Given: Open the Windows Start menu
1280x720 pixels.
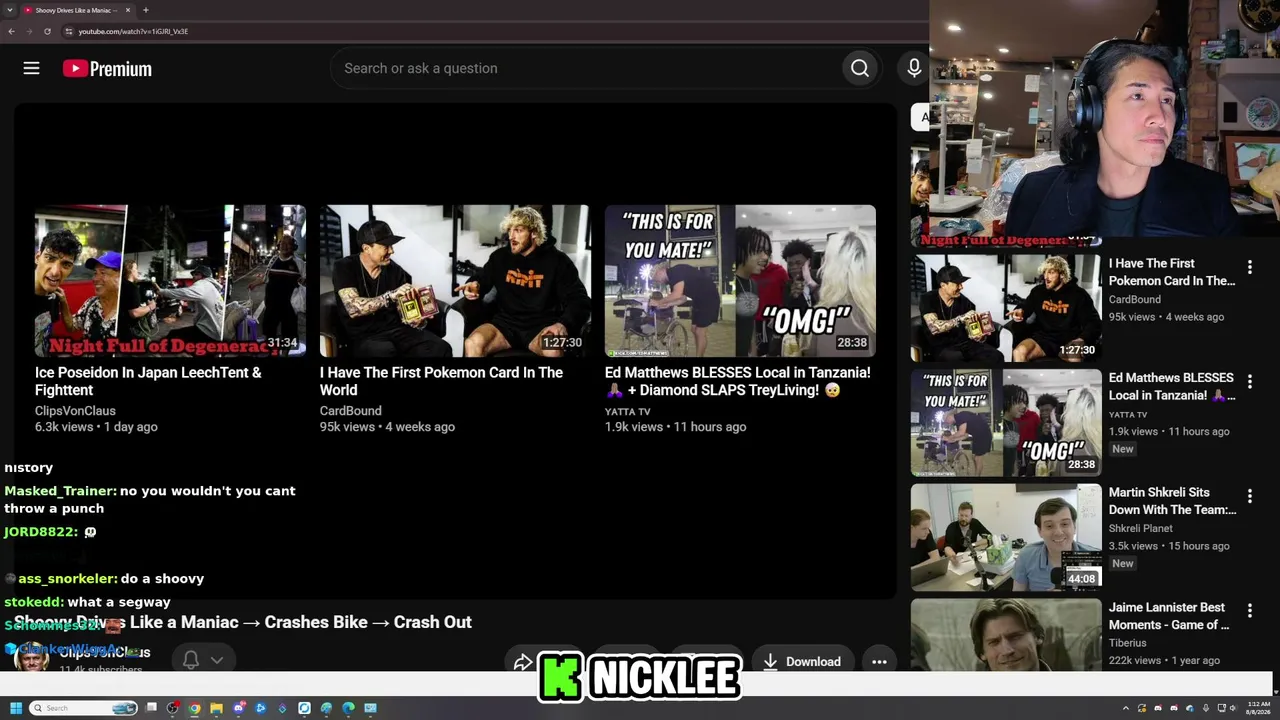Looking at the screenshot, I should coord(16,708).
